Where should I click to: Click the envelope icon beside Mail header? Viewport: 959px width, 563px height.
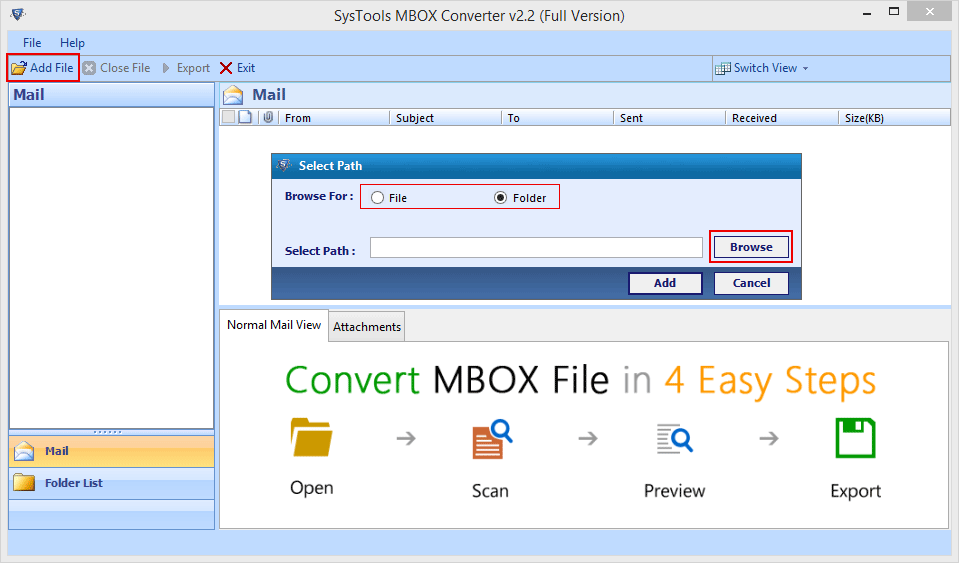coord(233,95)
